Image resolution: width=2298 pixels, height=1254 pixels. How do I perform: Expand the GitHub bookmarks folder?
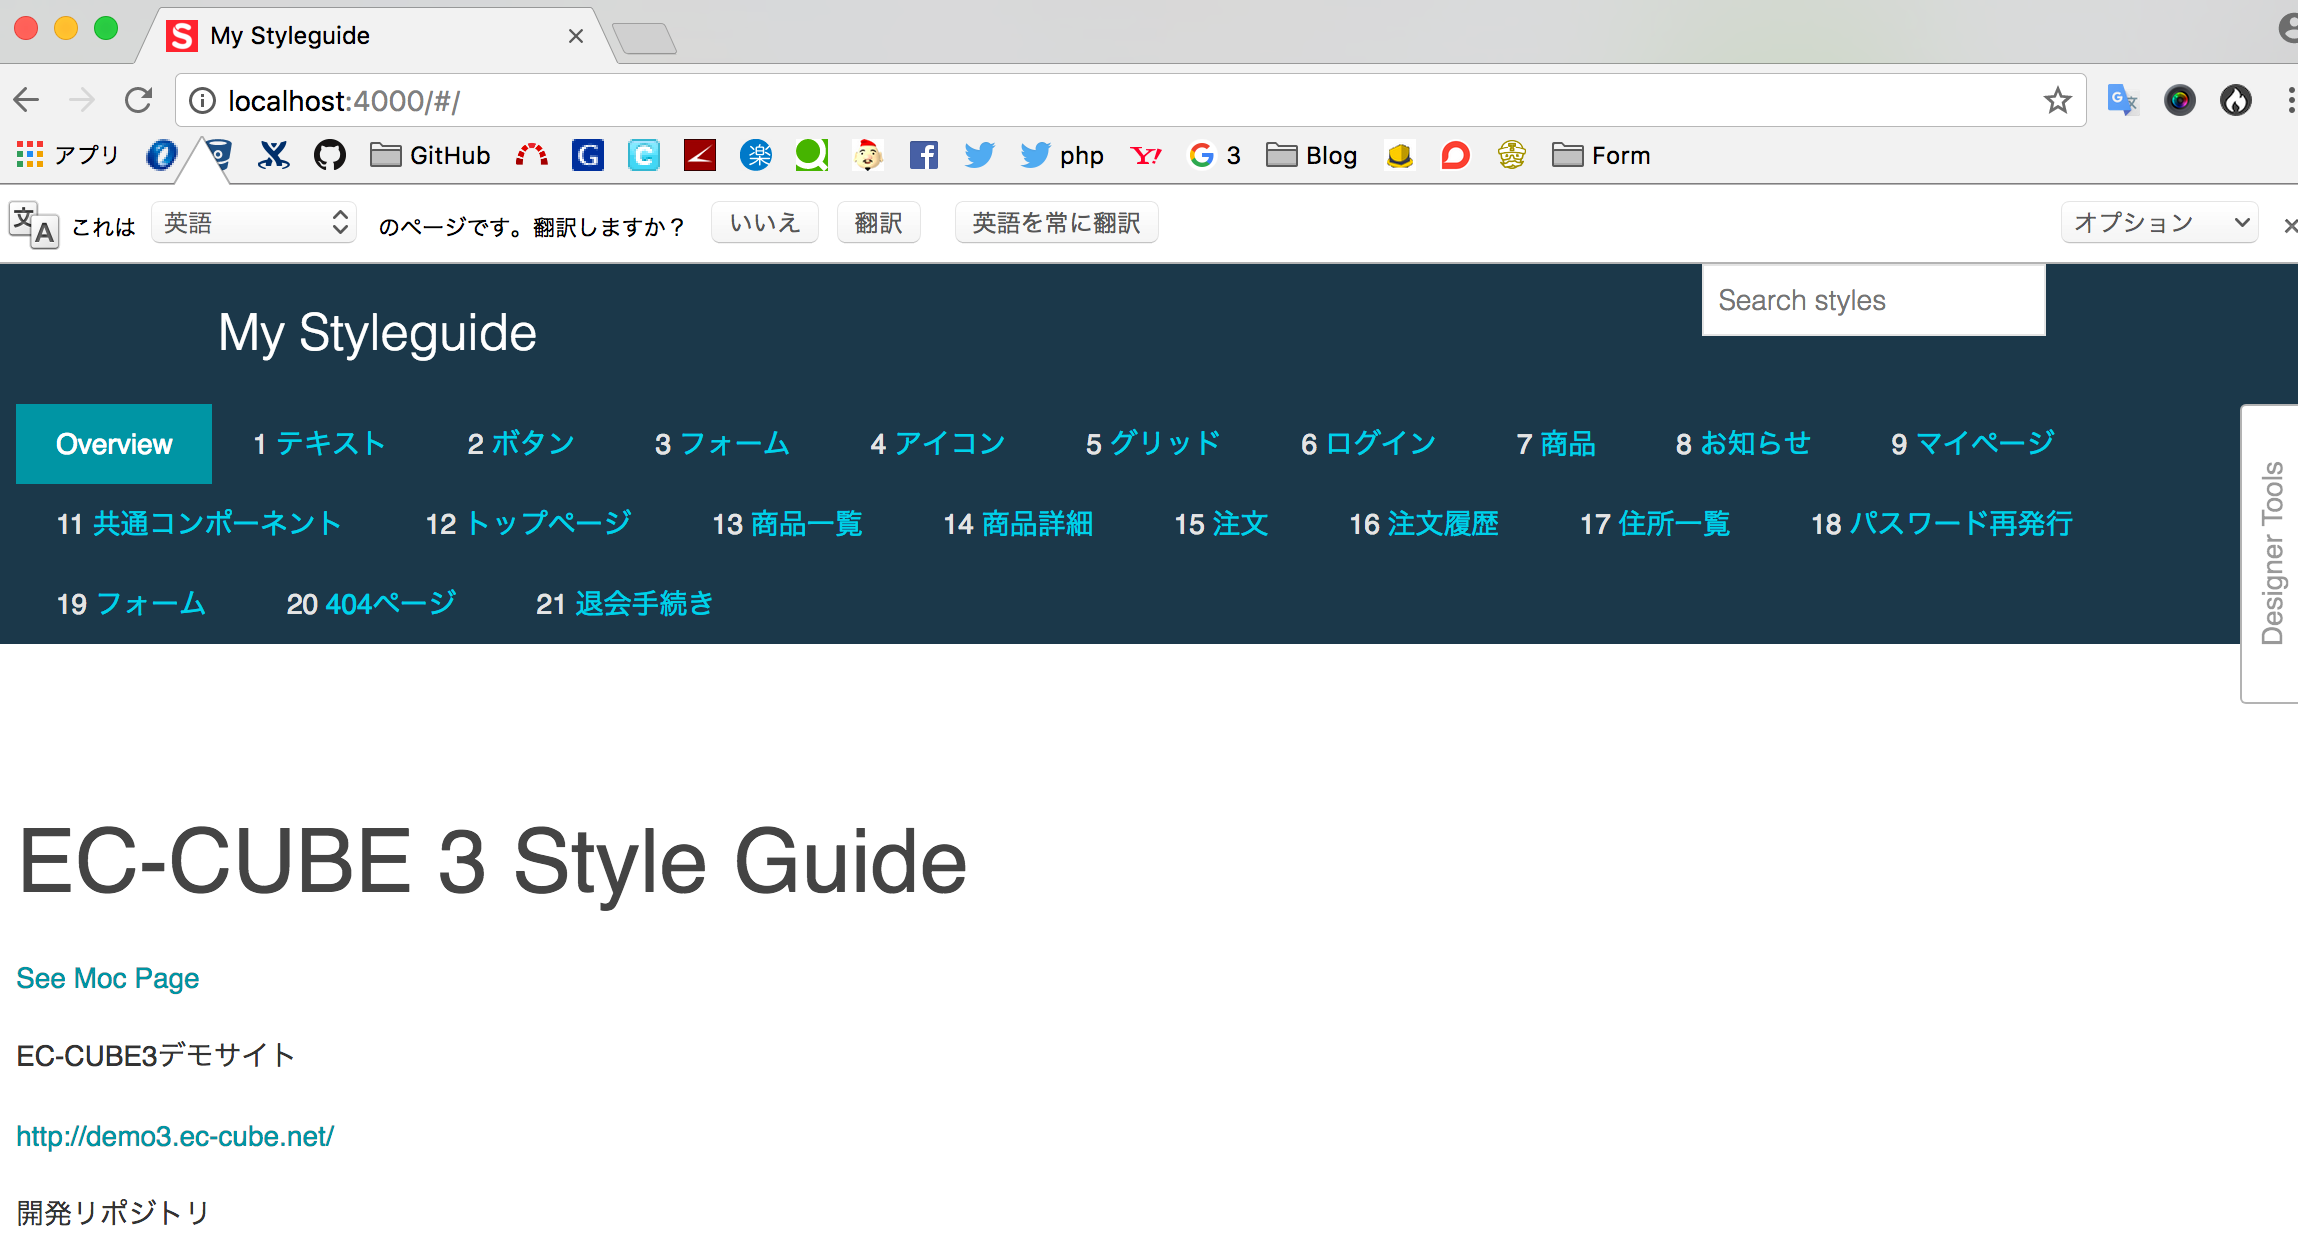430,155
